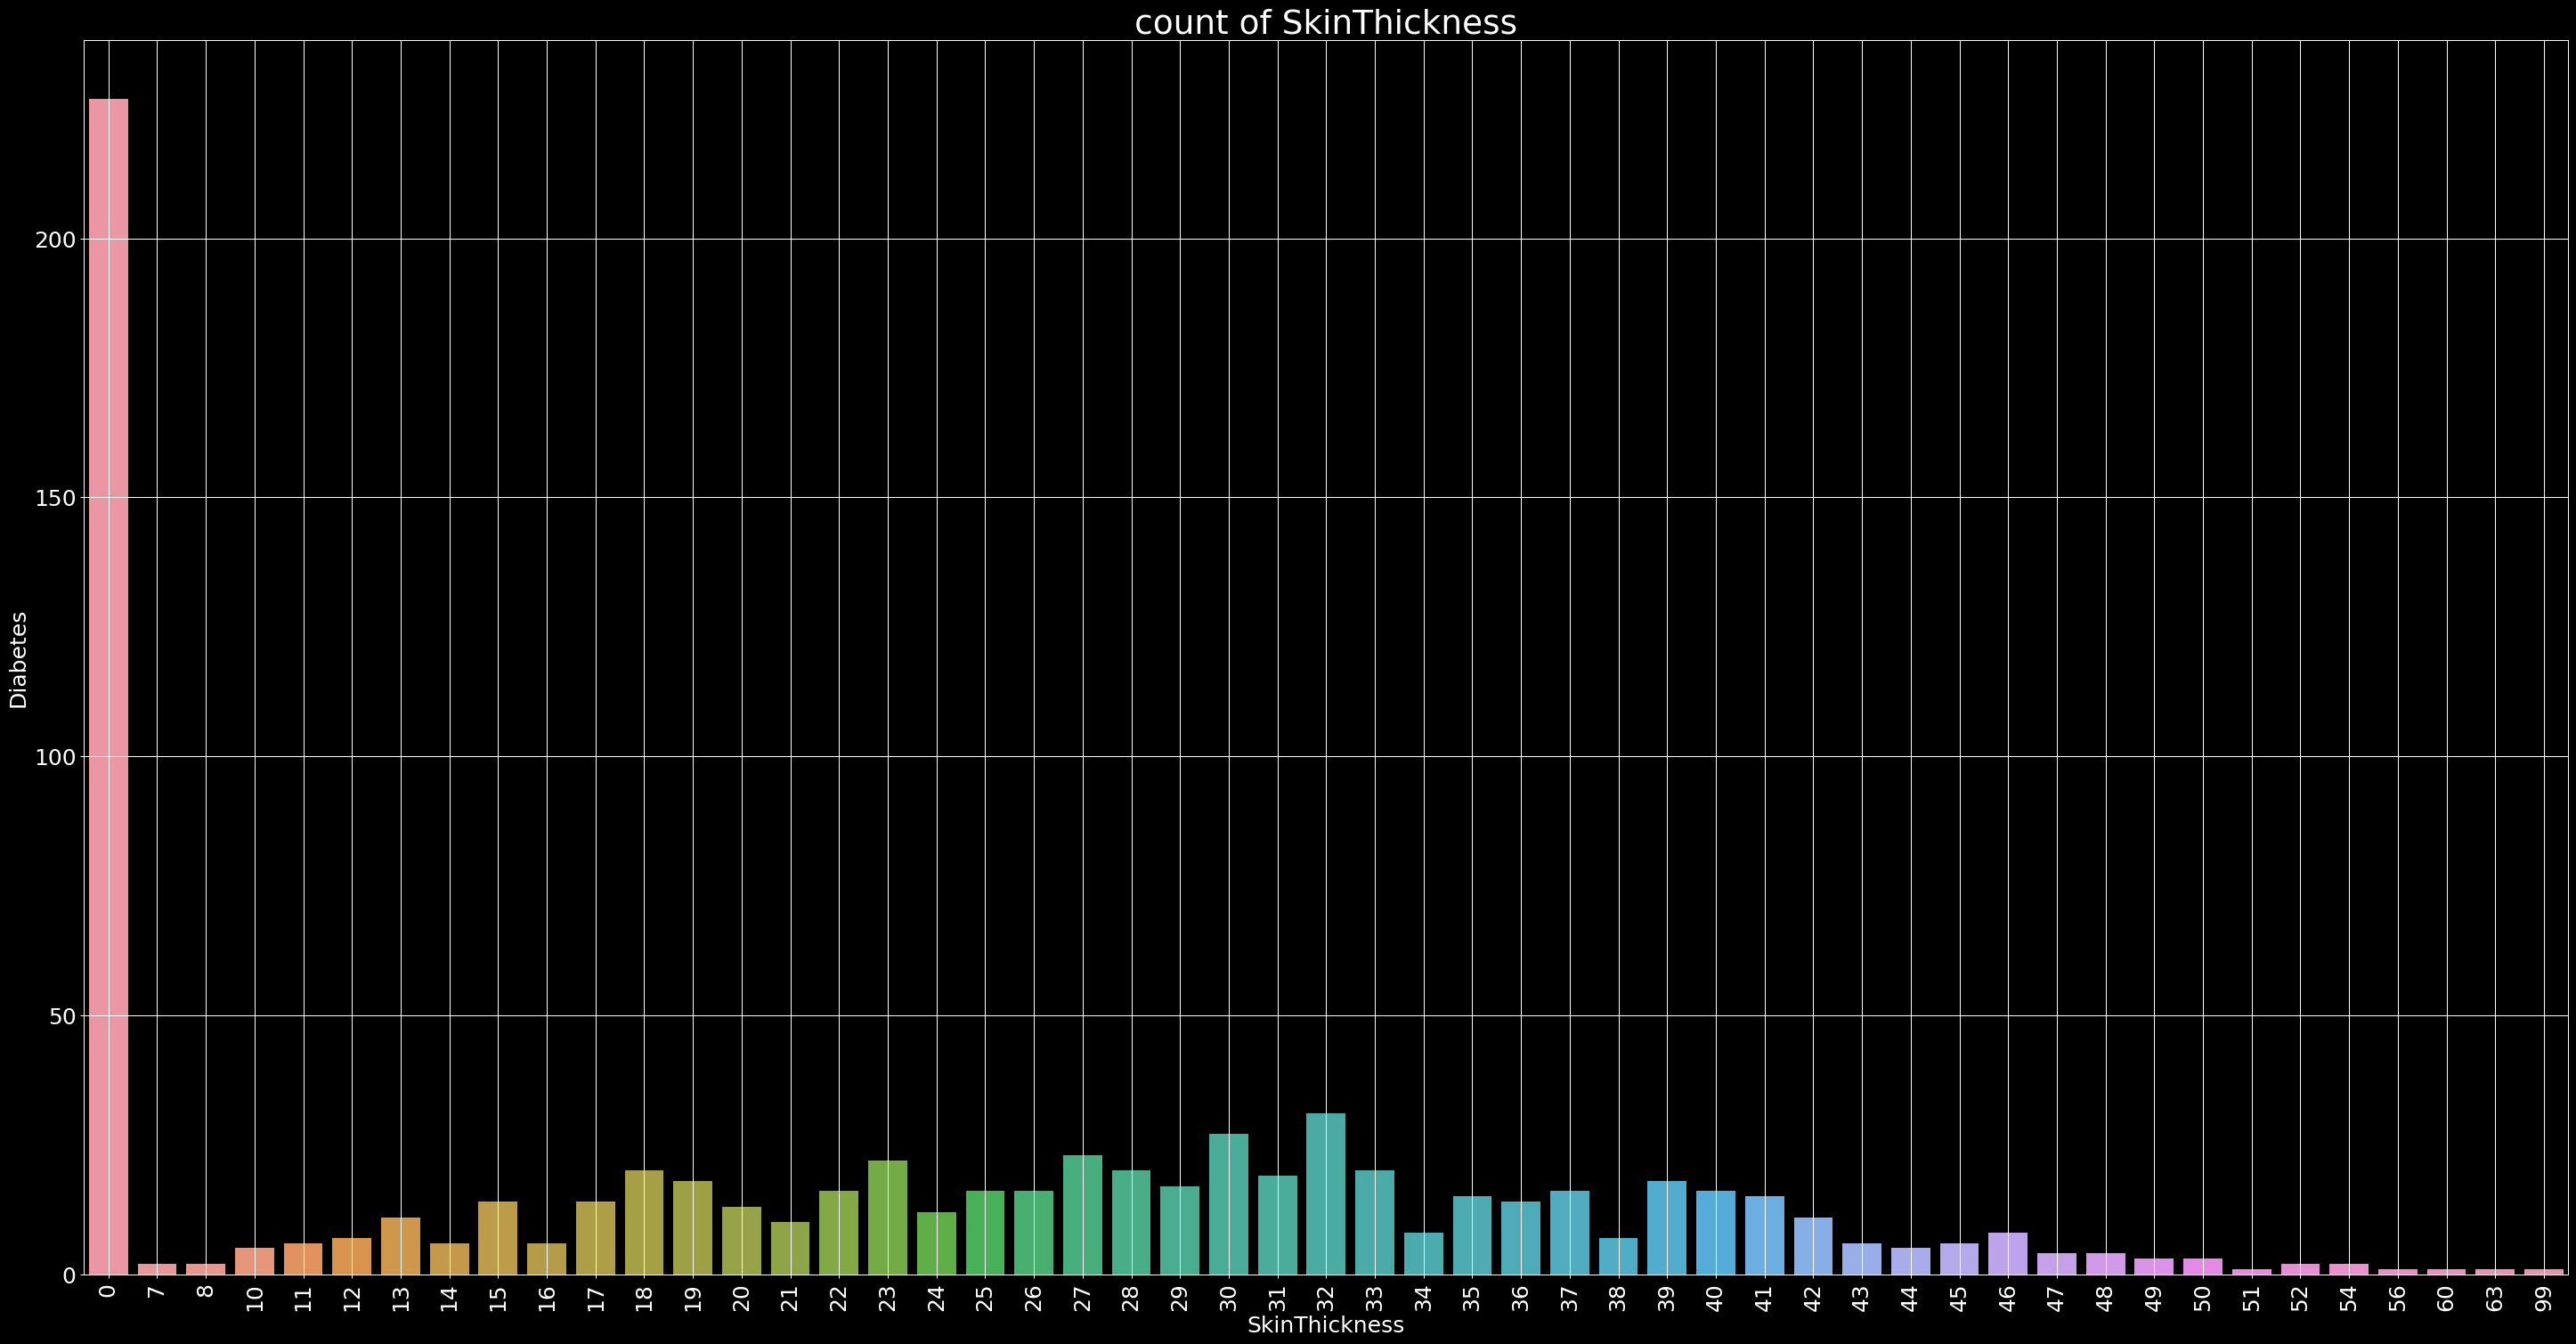2576x1344 pixels.
Task: Click the chart title 'count of SkinThickness'
Action: [1325, 22]
